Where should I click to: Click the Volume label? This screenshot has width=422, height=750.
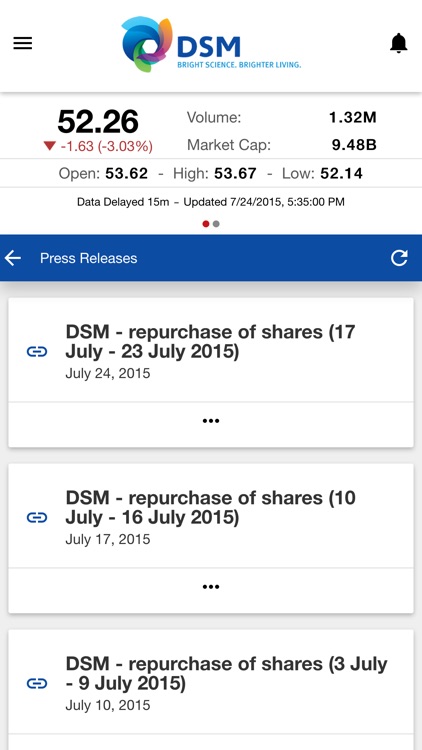[x=214, y=117]
